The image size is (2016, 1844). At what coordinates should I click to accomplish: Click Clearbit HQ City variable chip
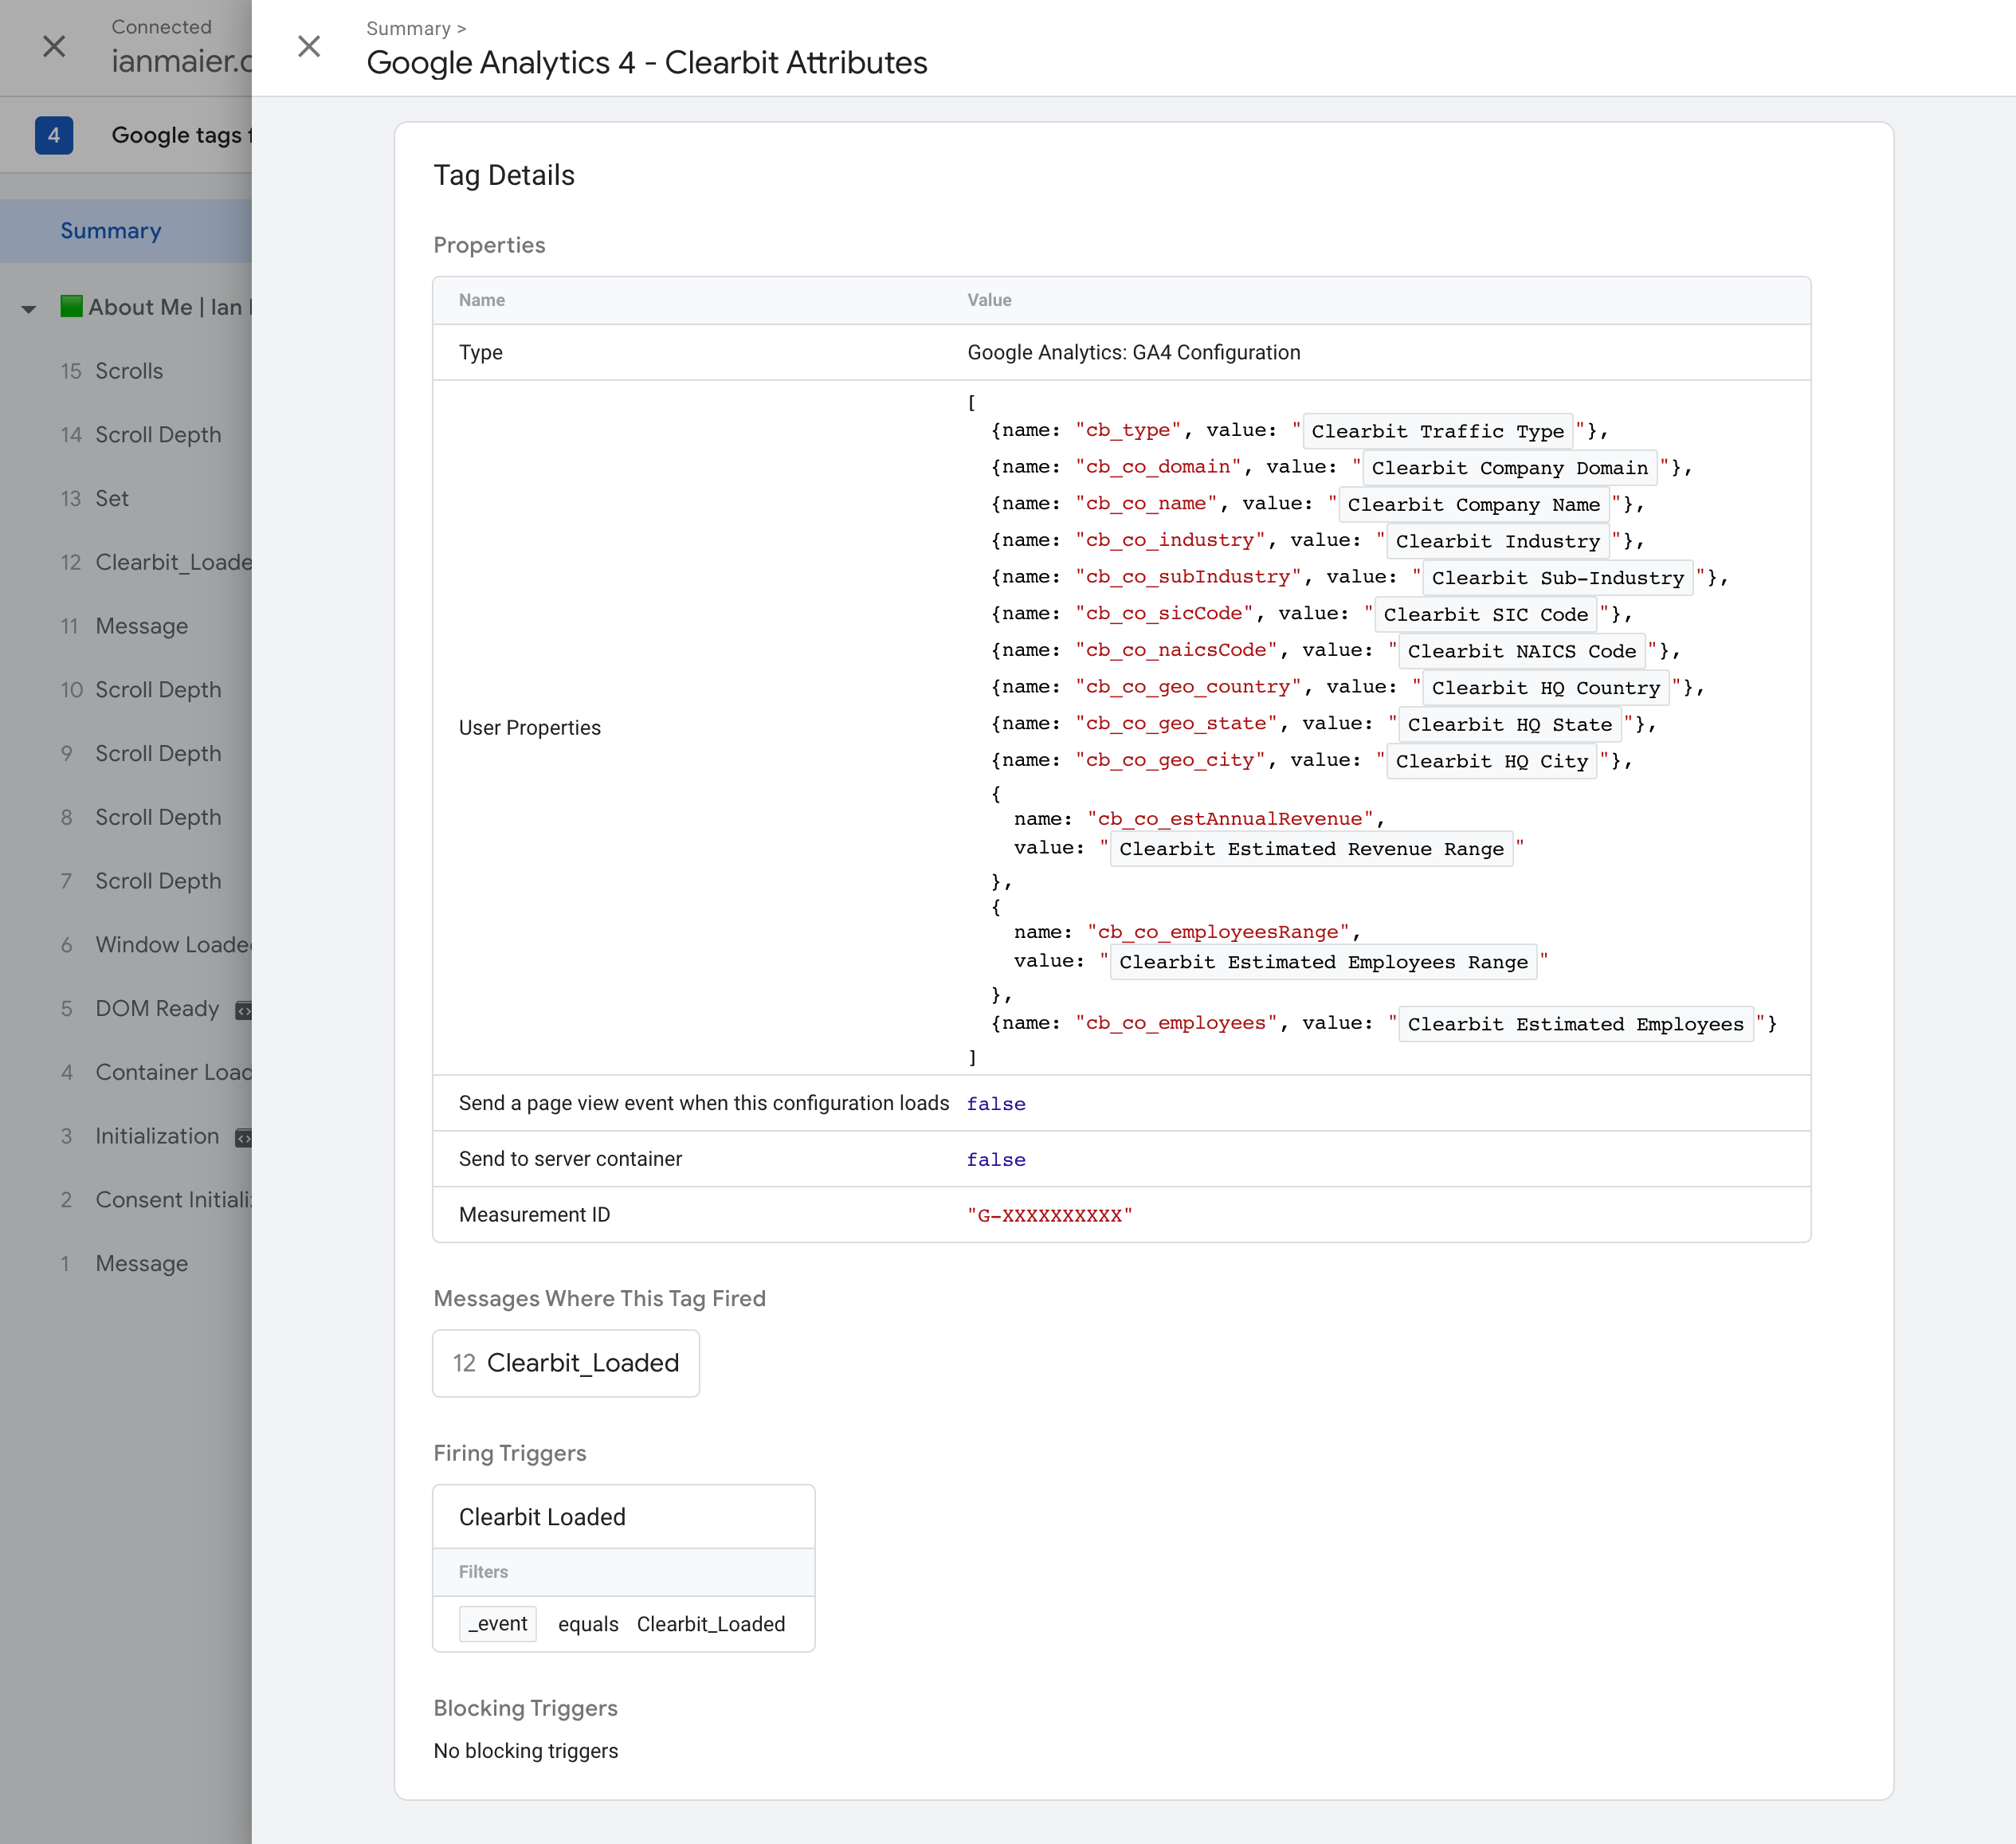[x=1491, y=761]
